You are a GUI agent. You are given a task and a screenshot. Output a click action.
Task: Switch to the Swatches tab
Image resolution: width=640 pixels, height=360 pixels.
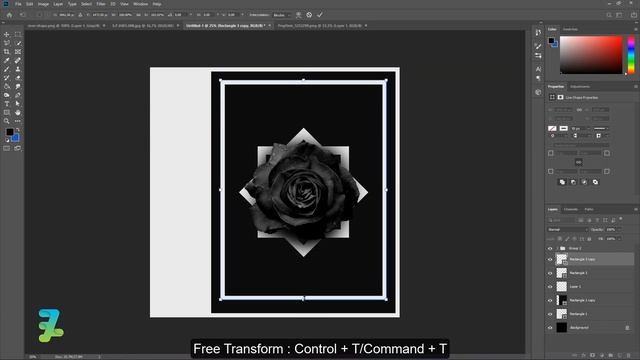click(x=570, y=29)
